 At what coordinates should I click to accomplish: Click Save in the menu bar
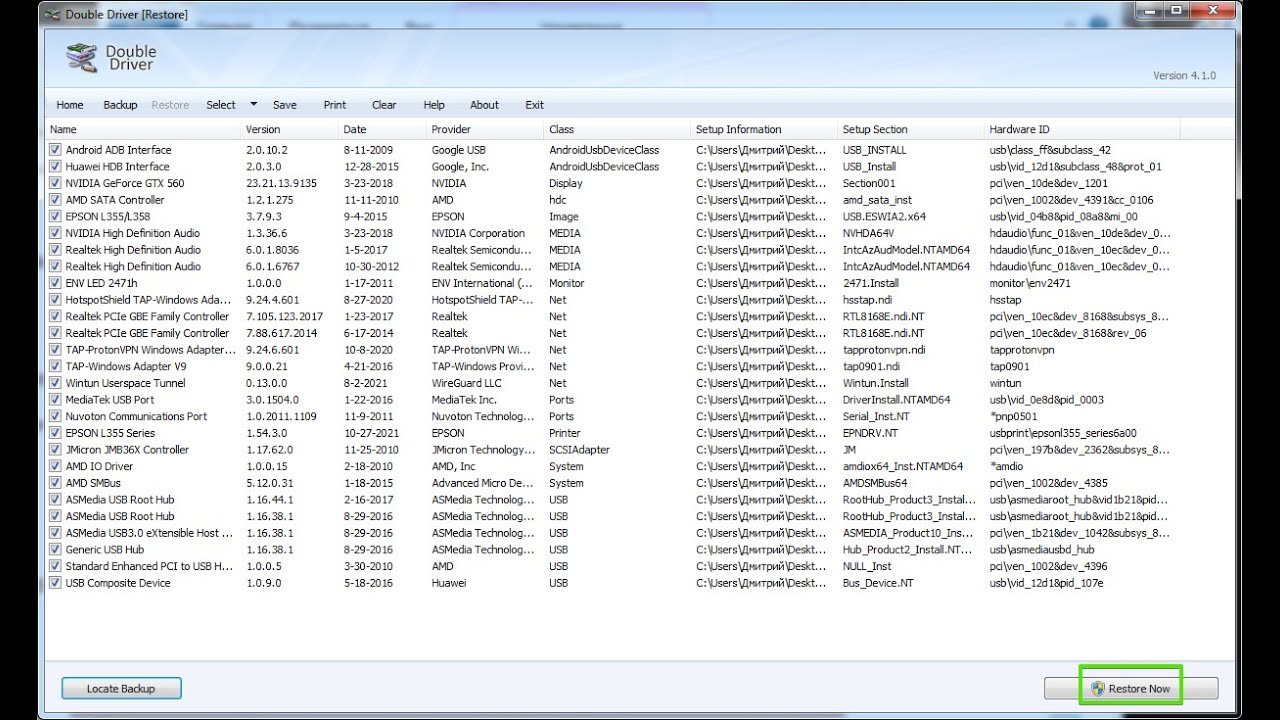tap(285, 105)
